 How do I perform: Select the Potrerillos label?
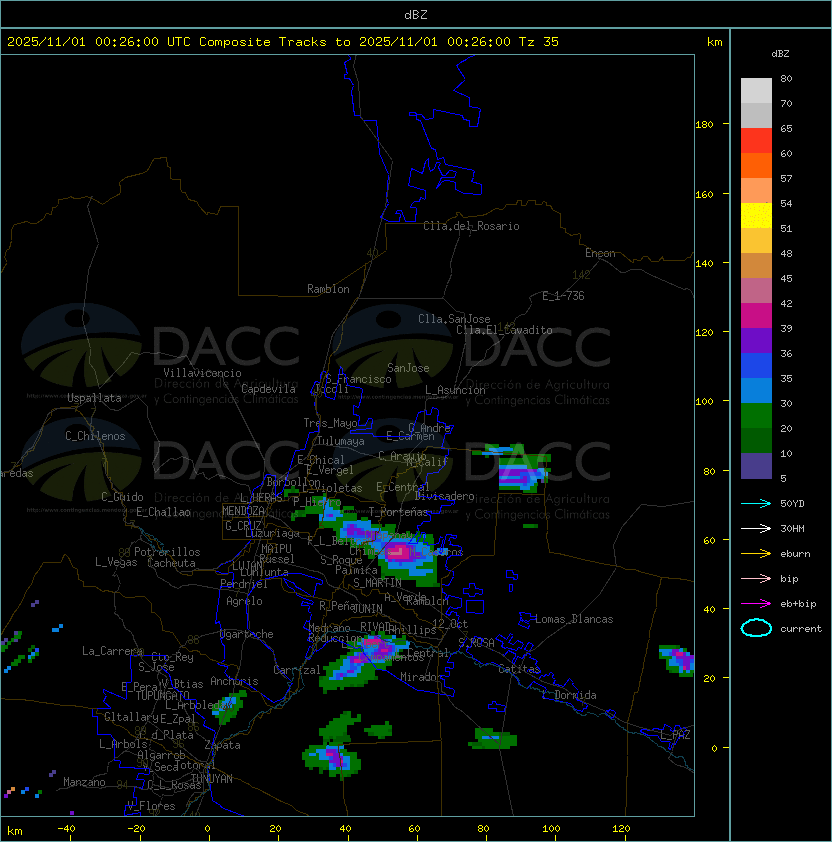[167, 552]
